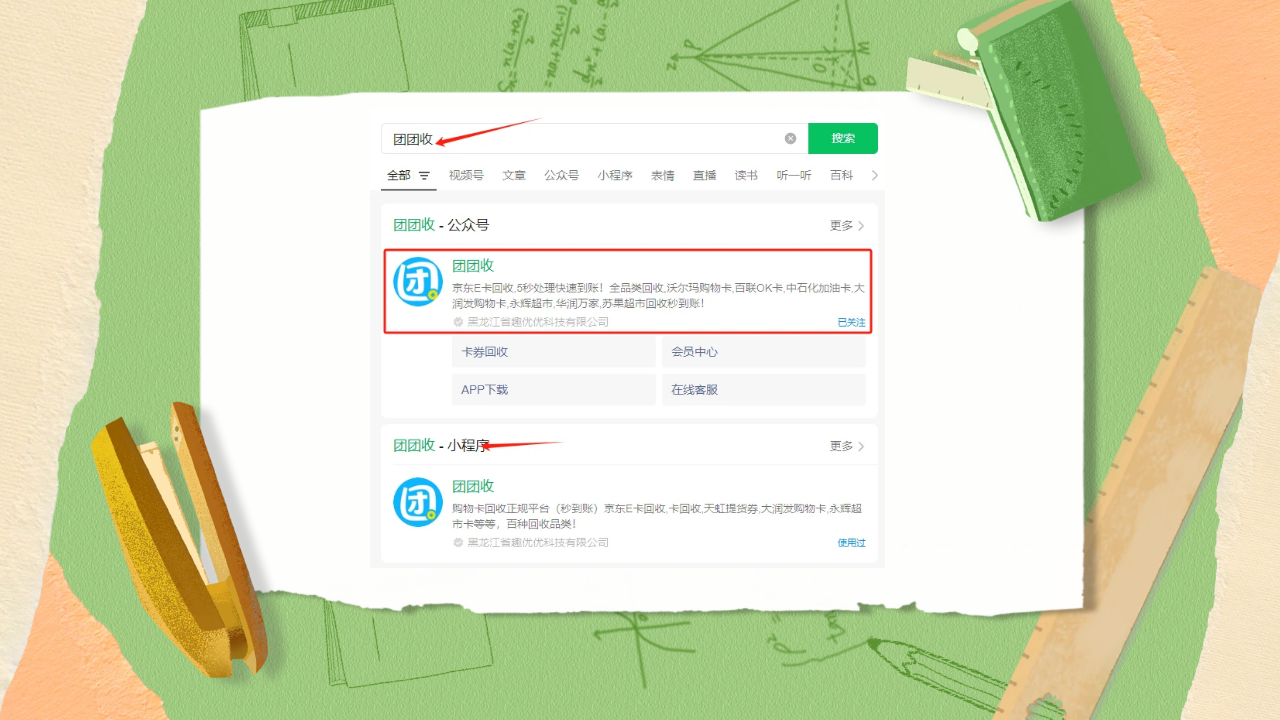Switch to the 读书 tab
Image resolution: width=1280 pixels, height=720 pixels.
click(746, 175)
